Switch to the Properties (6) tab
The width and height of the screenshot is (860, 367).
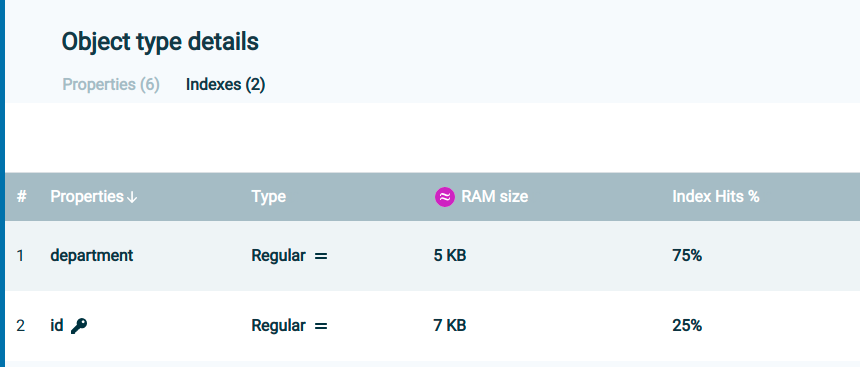tap(111, 84)
